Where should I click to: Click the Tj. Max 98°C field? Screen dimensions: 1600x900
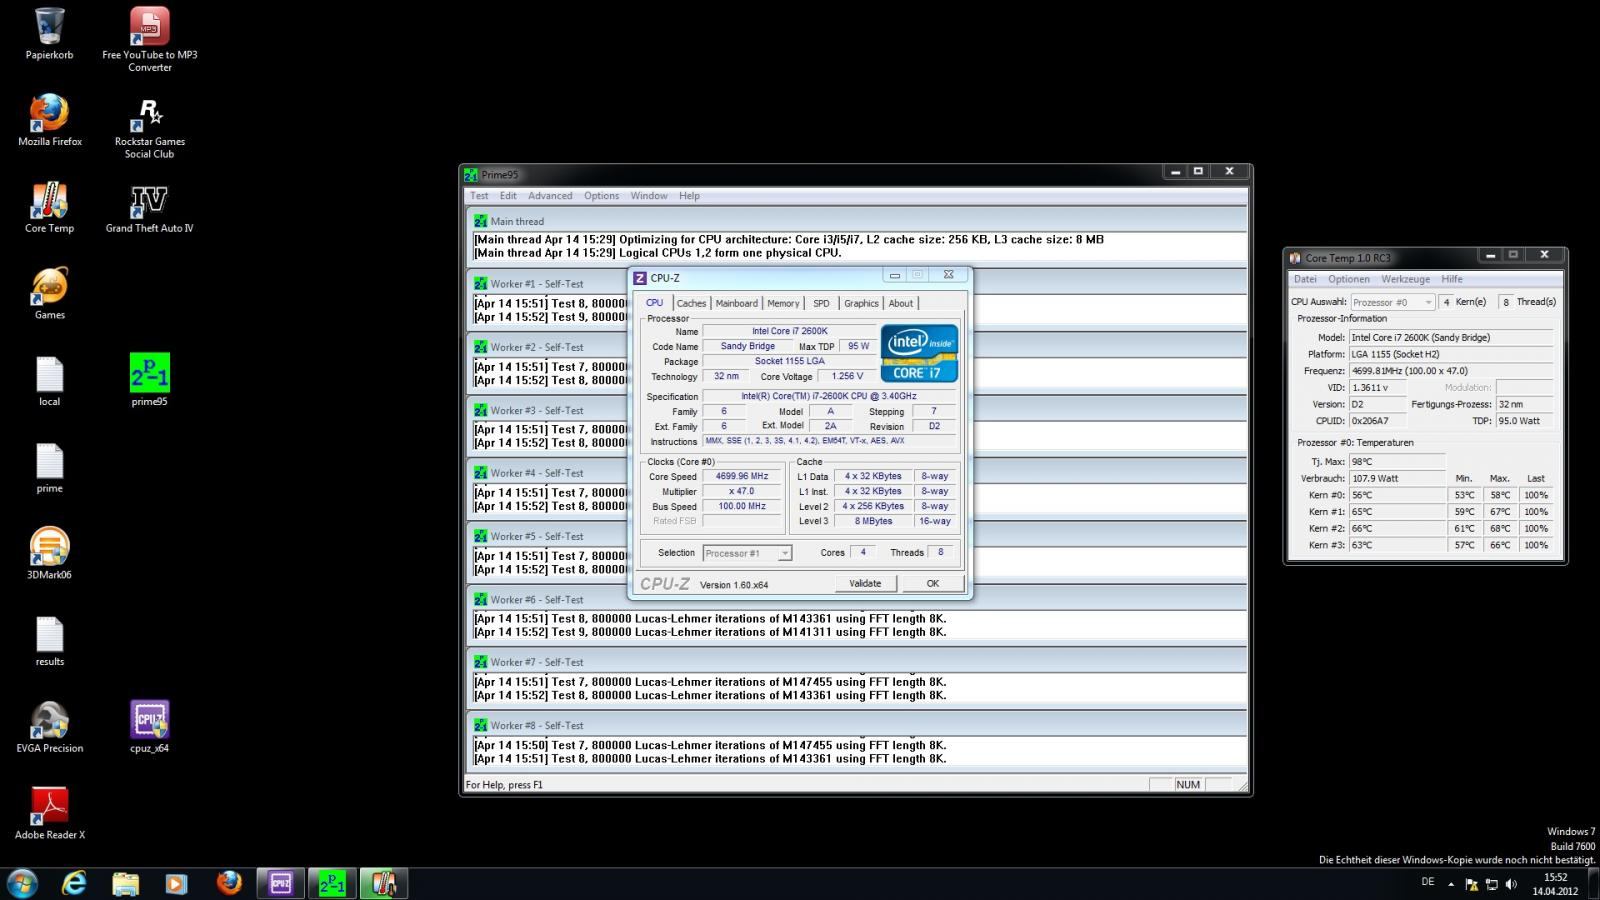pos(1397,462)
